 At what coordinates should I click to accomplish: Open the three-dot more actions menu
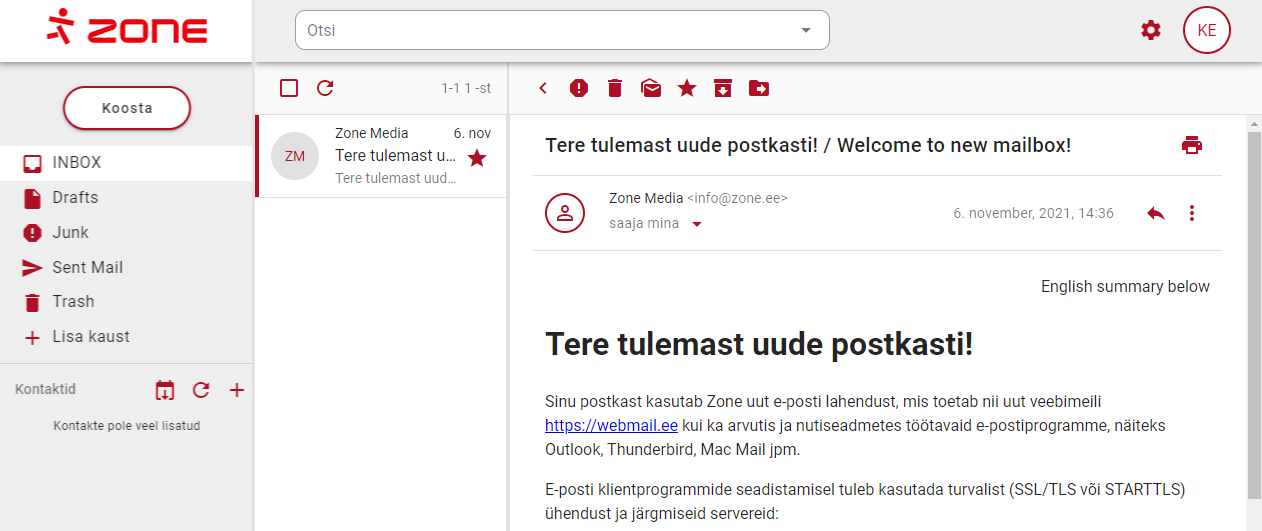1191,213
